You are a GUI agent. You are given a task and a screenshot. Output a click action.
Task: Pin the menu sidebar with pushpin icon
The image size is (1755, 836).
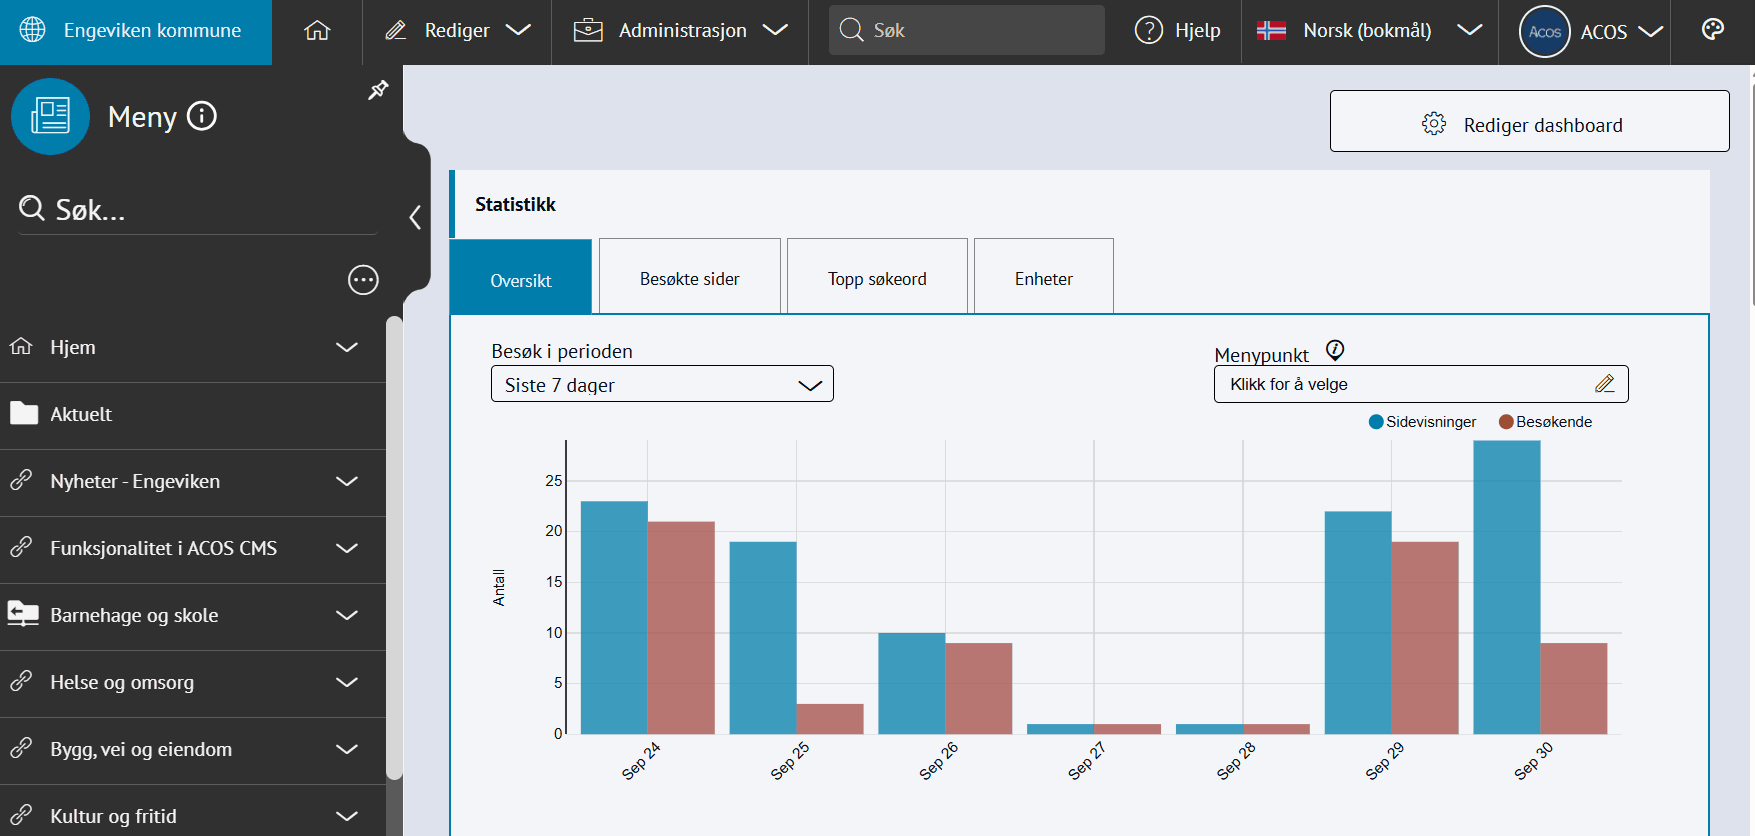378,90
